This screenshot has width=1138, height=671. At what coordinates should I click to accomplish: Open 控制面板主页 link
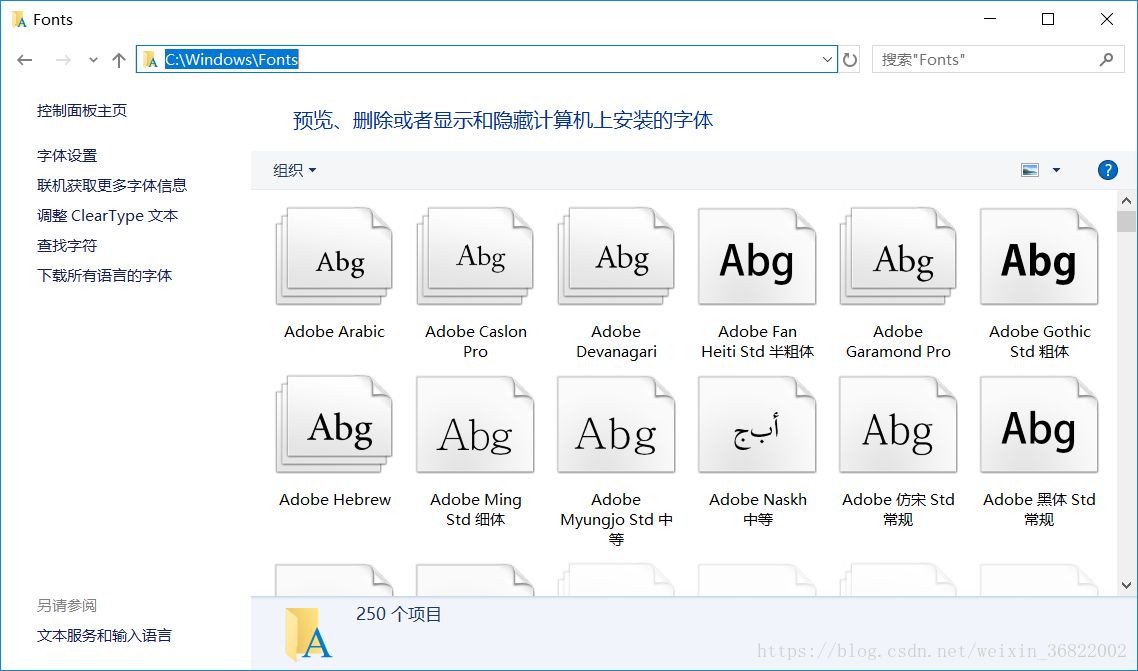(82, 111)
